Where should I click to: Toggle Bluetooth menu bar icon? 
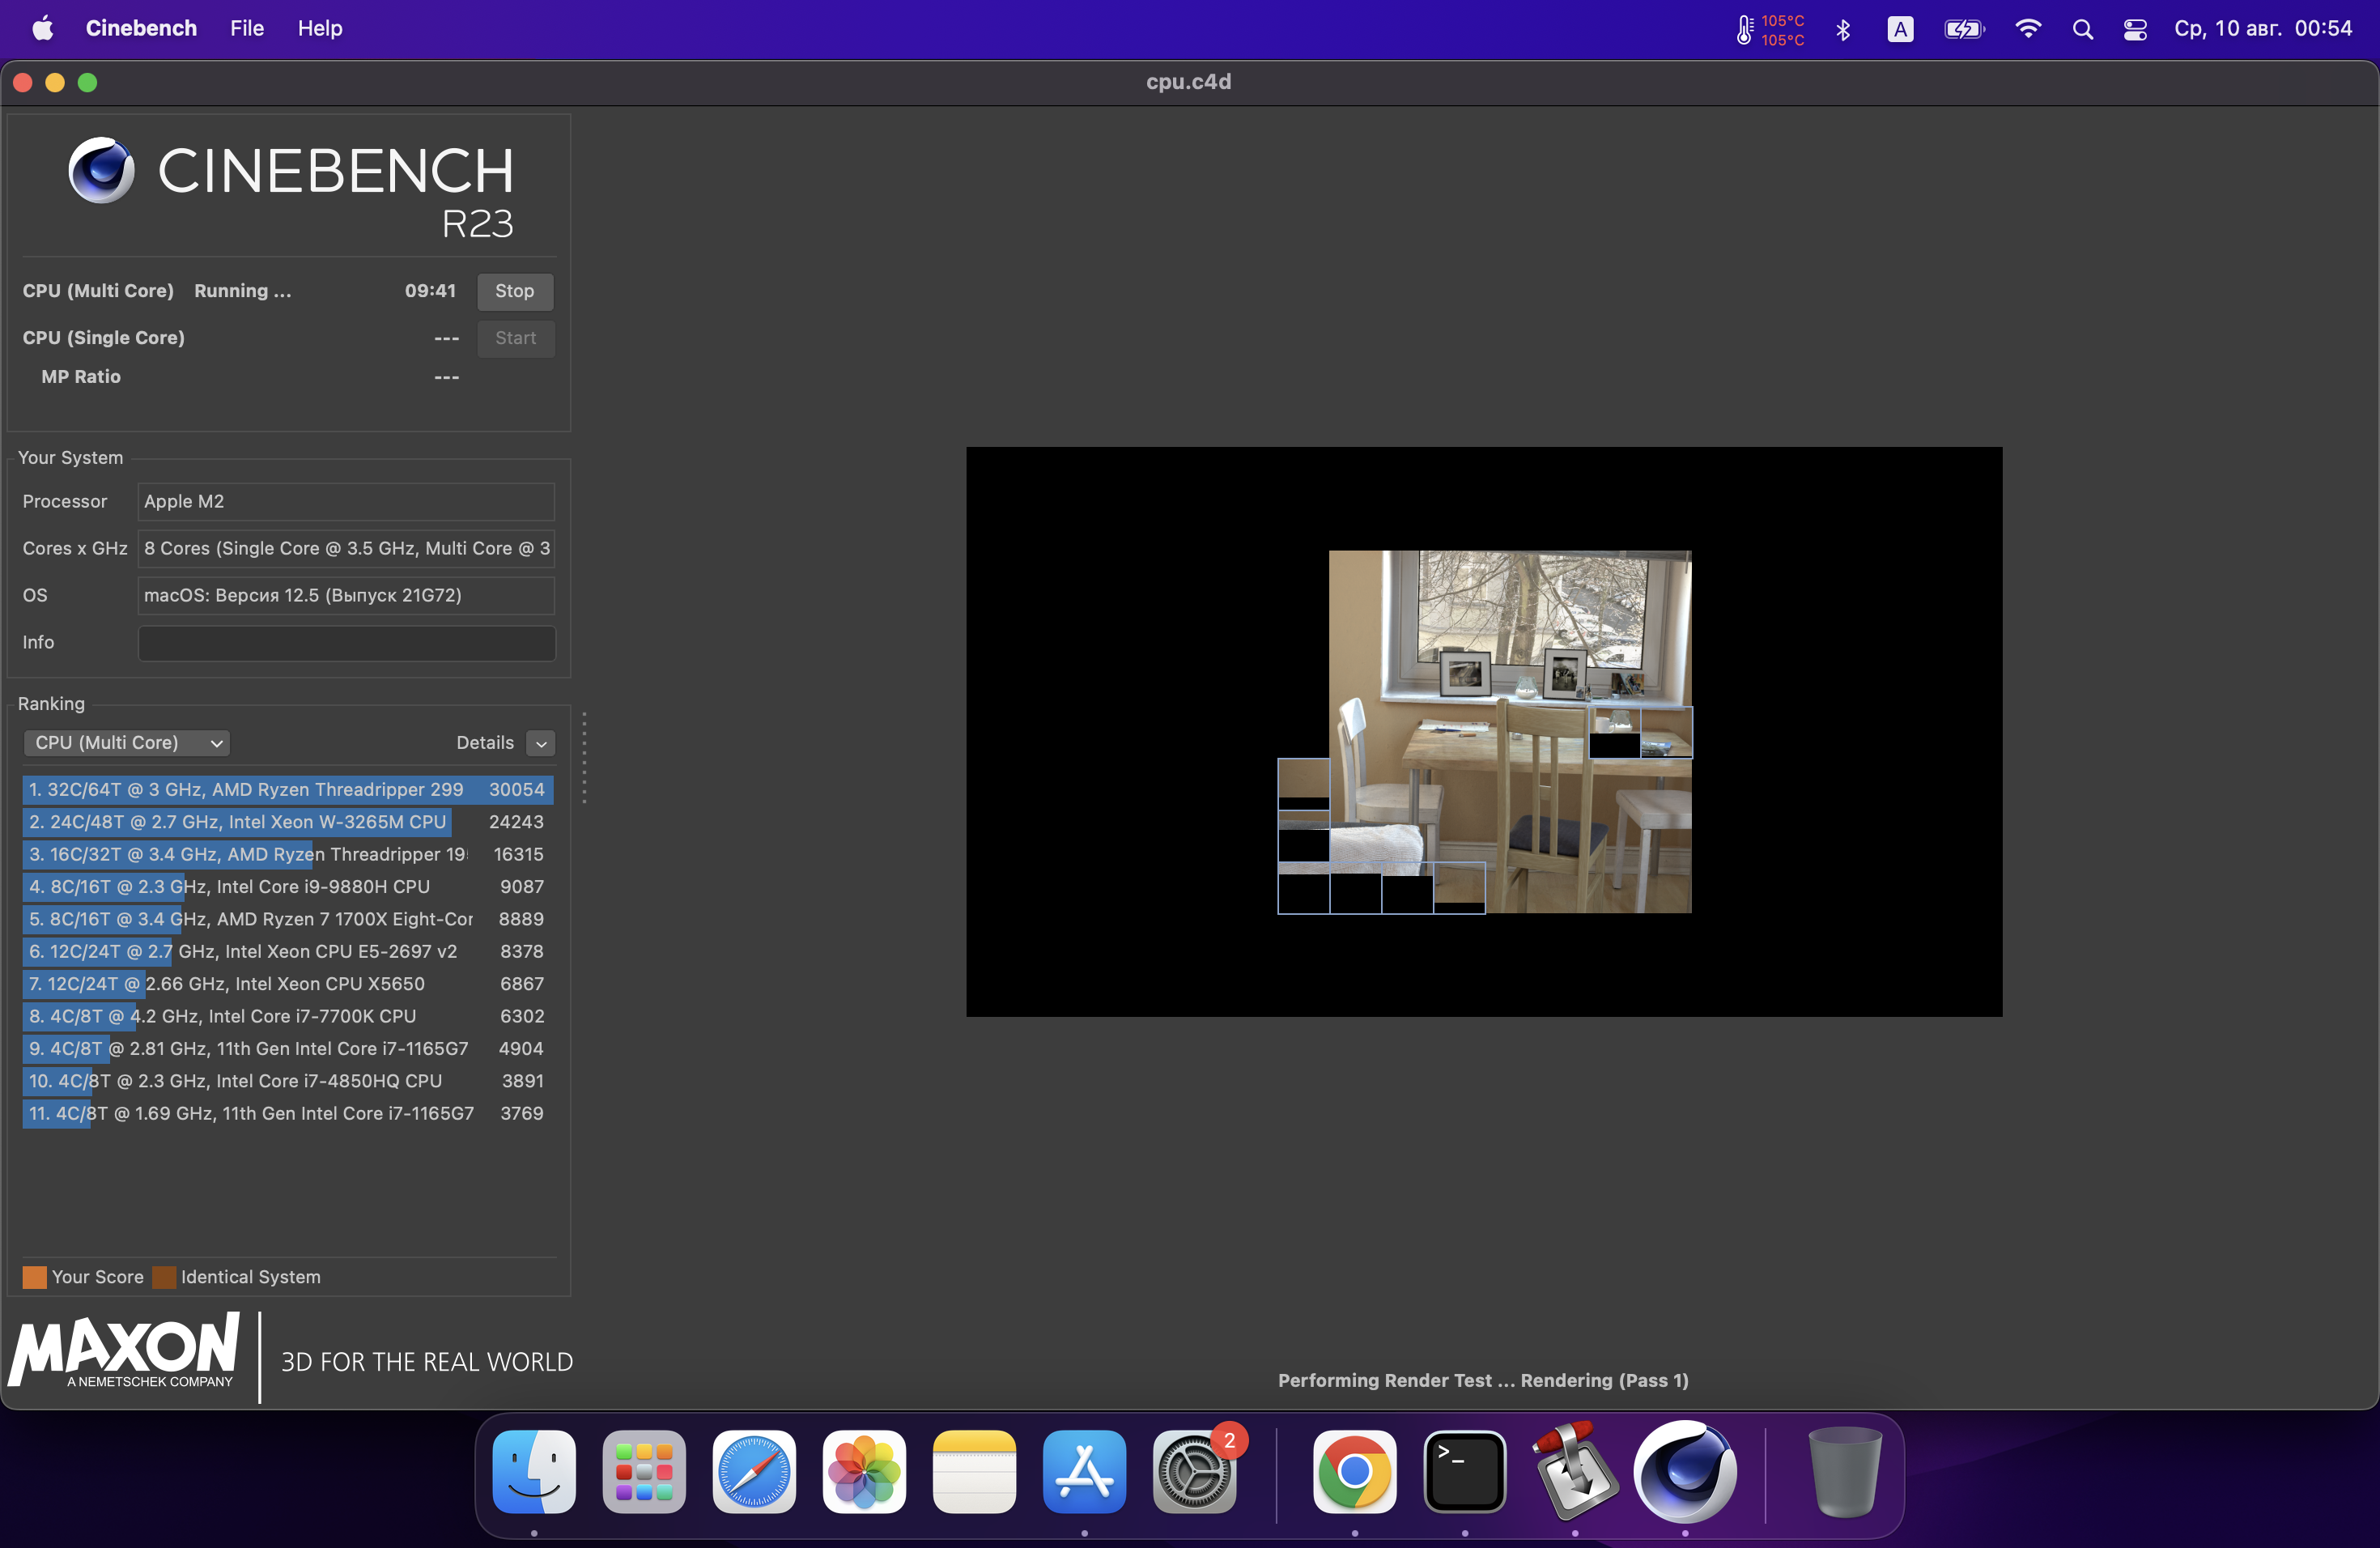[1843, 29]
